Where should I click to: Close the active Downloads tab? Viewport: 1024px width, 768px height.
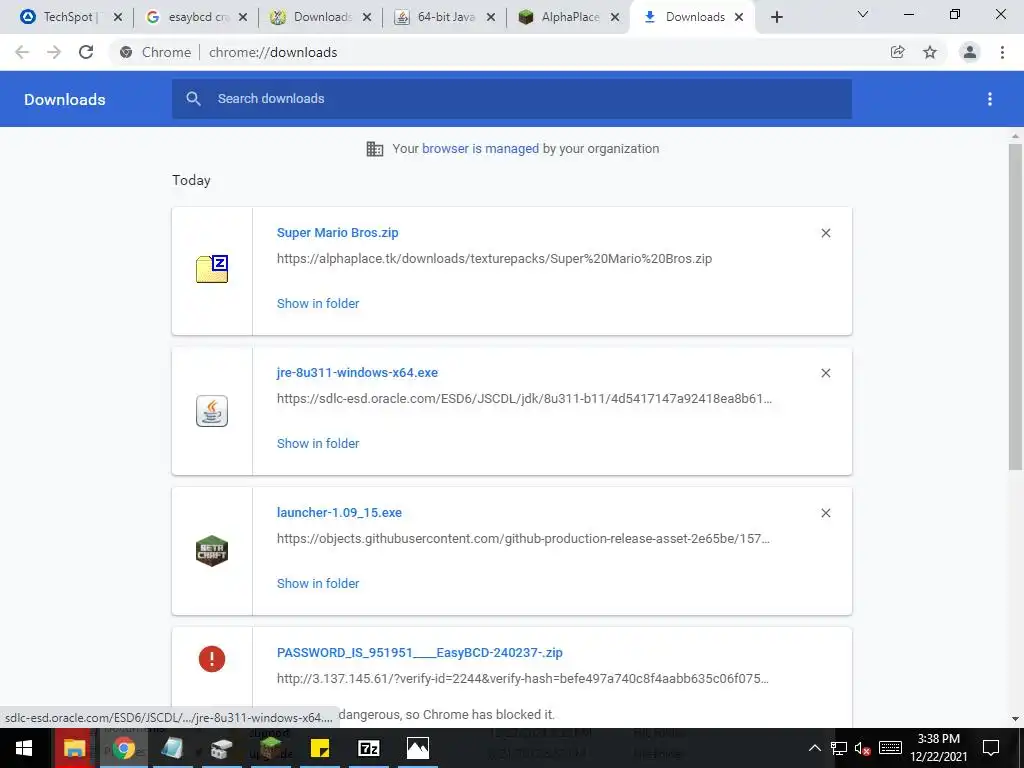point(739,17)
